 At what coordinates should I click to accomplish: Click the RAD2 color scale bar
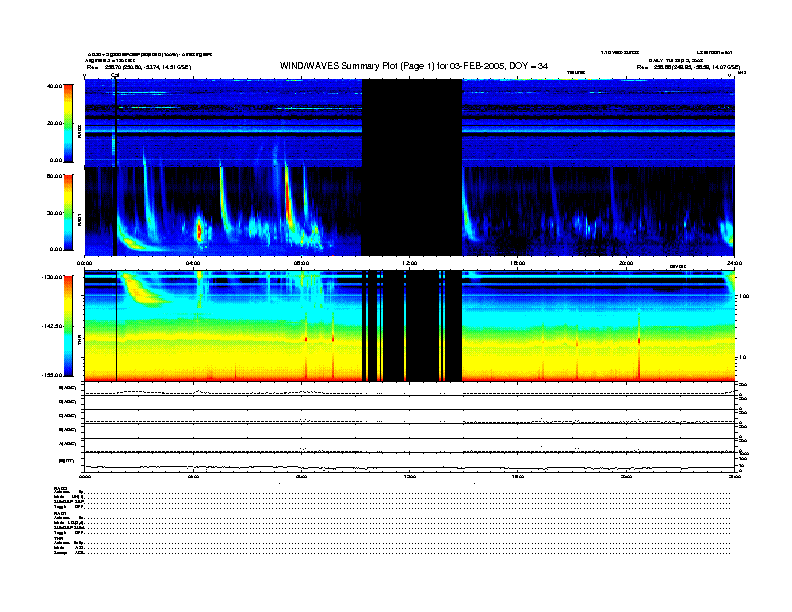click(x=68, y=124)
